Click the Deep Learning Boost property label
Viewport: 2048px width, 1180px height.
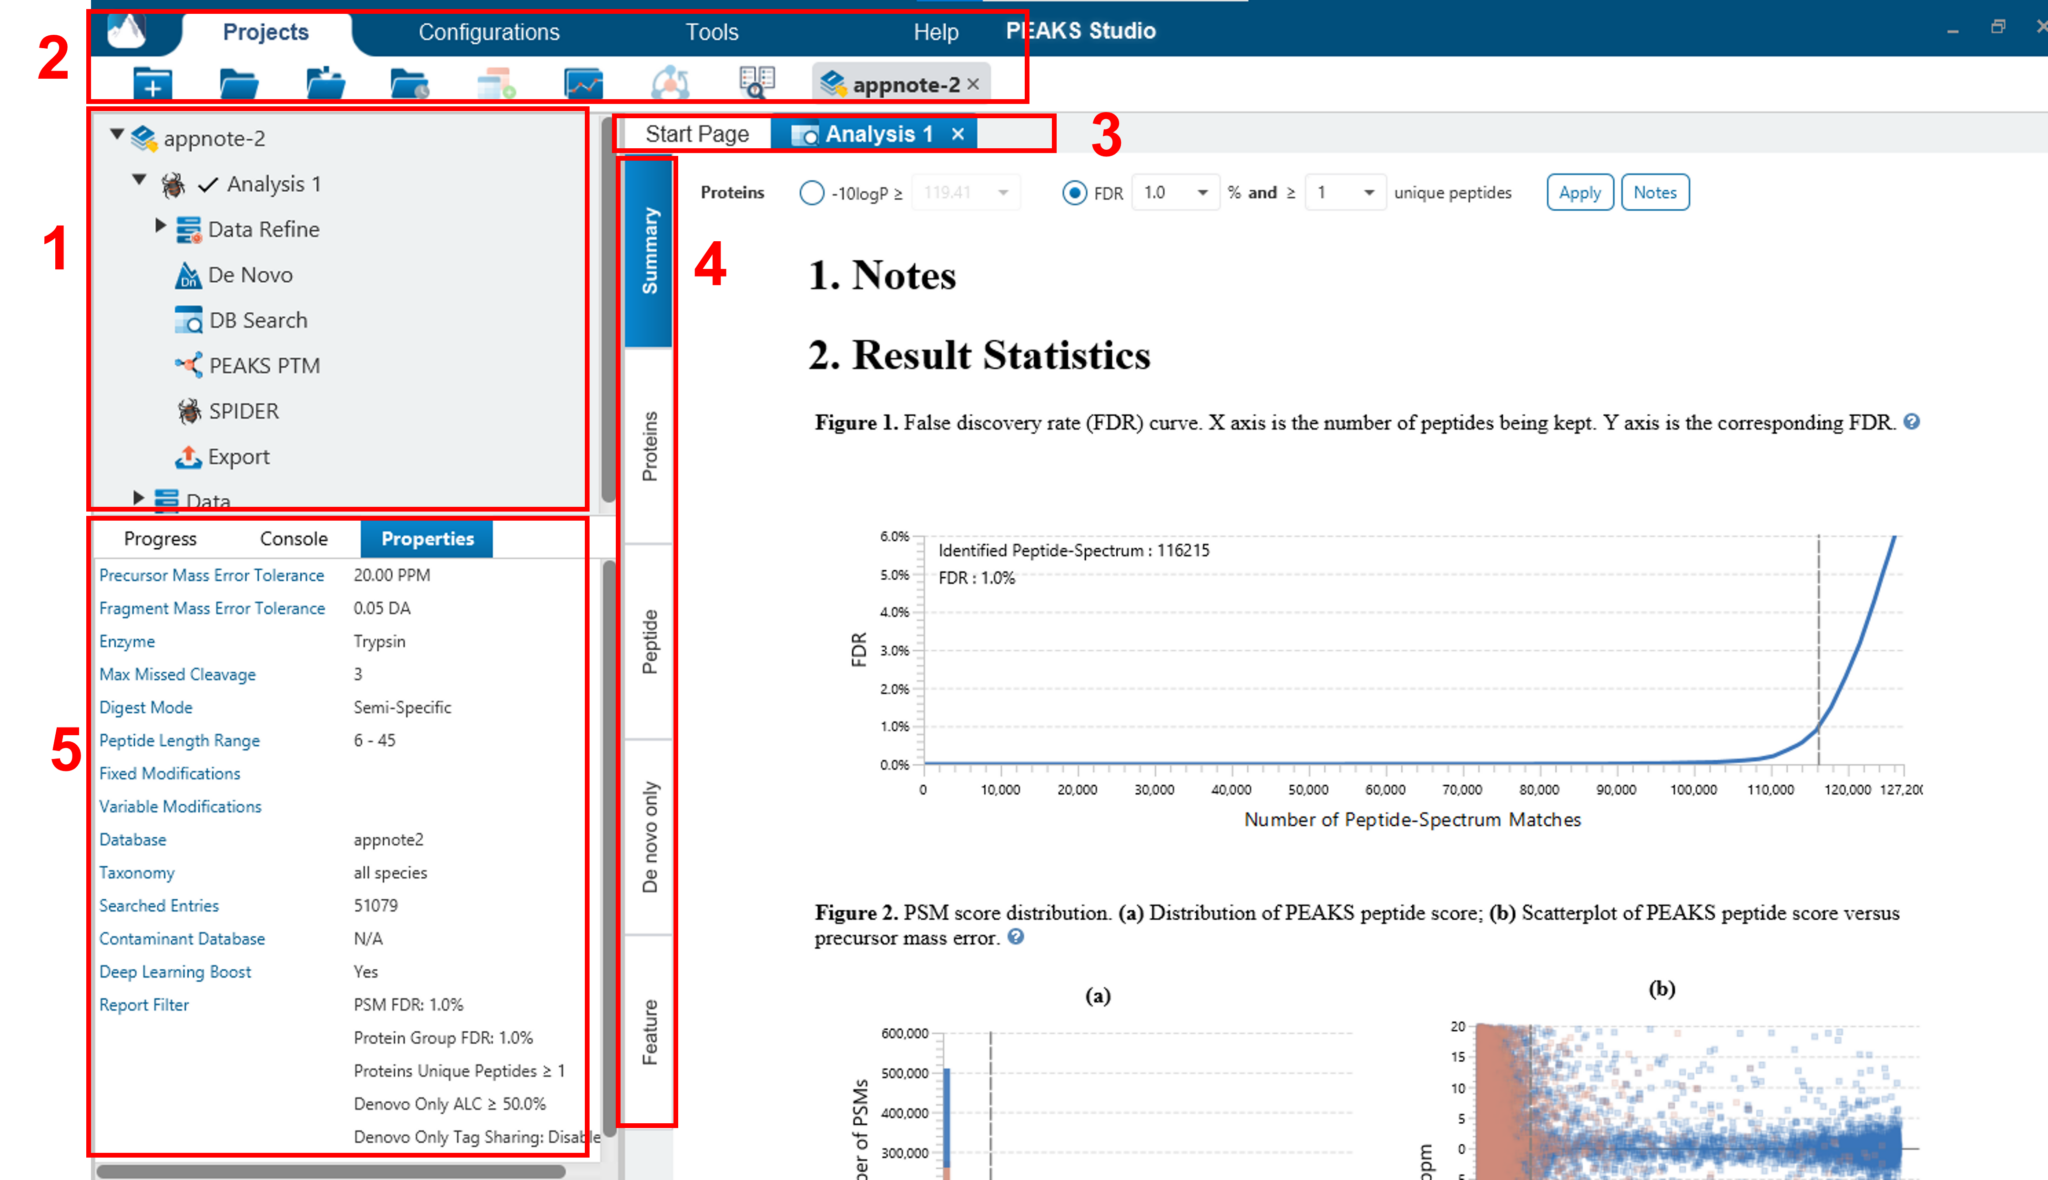pos(175,972)
